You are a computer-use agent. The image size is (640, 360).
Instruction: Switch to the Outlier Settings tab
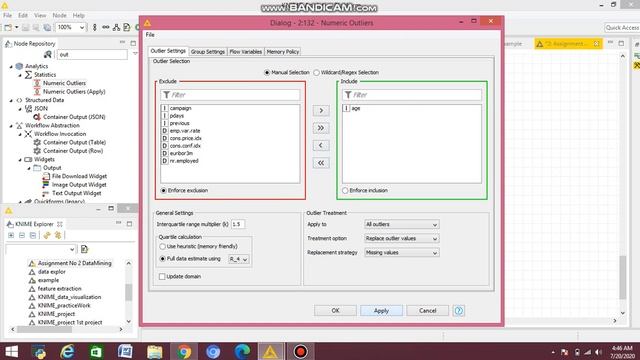[168, 51]
